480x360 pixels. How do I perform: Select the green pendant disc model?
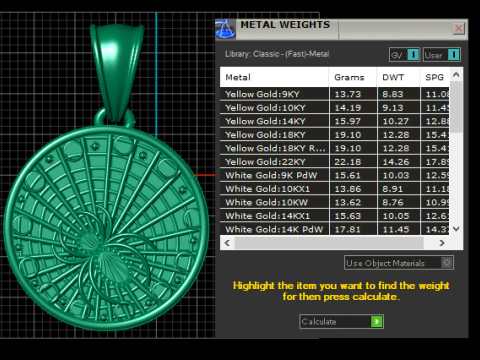point(106,228)
